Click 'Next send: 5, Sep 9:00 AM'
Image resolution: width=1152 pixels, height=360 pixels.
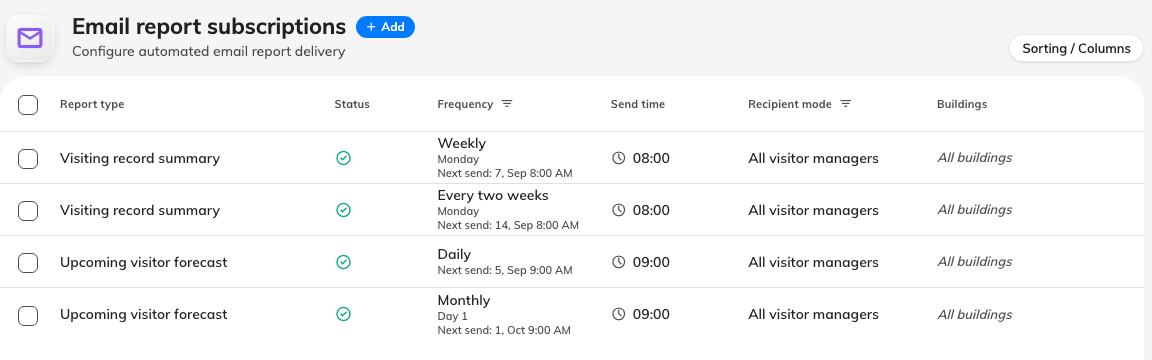pyautogui.click(x=505, y=270)
